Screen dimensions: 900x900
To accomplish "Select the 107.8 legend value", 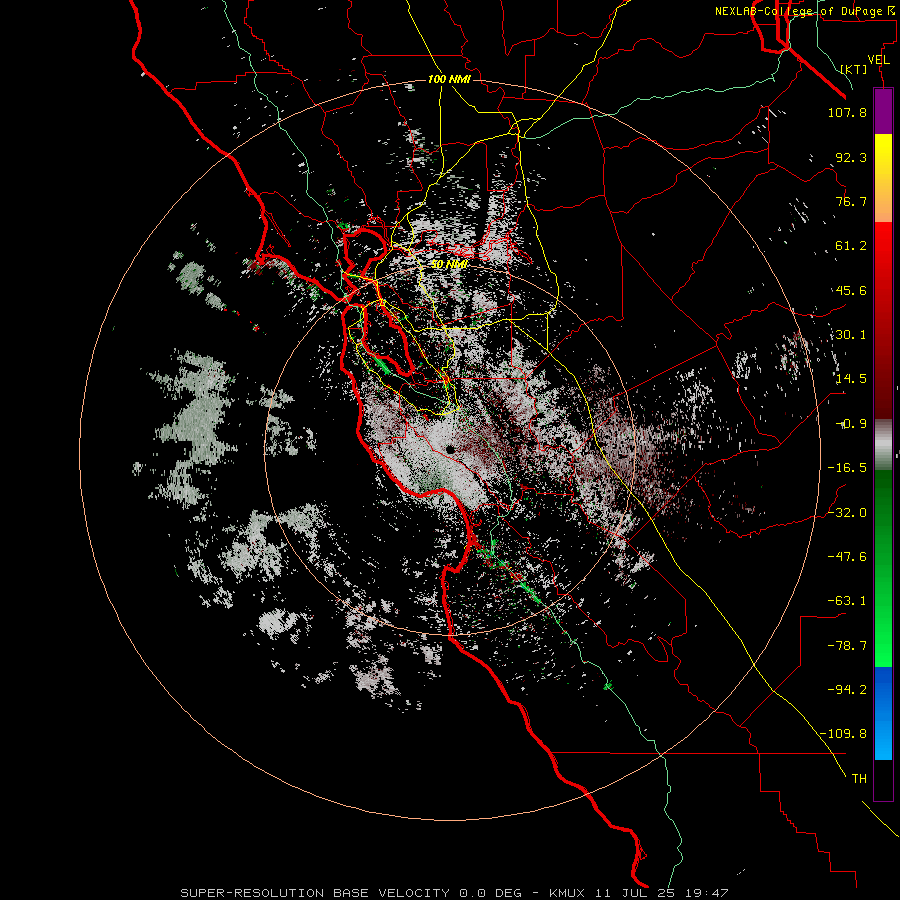I will tap(847, 112).
